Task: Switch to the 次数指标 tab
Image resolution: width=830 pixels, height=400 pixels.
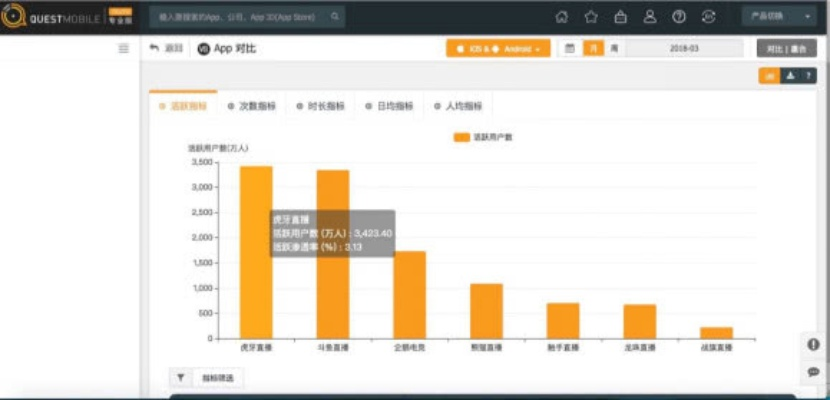Action: 251,105
